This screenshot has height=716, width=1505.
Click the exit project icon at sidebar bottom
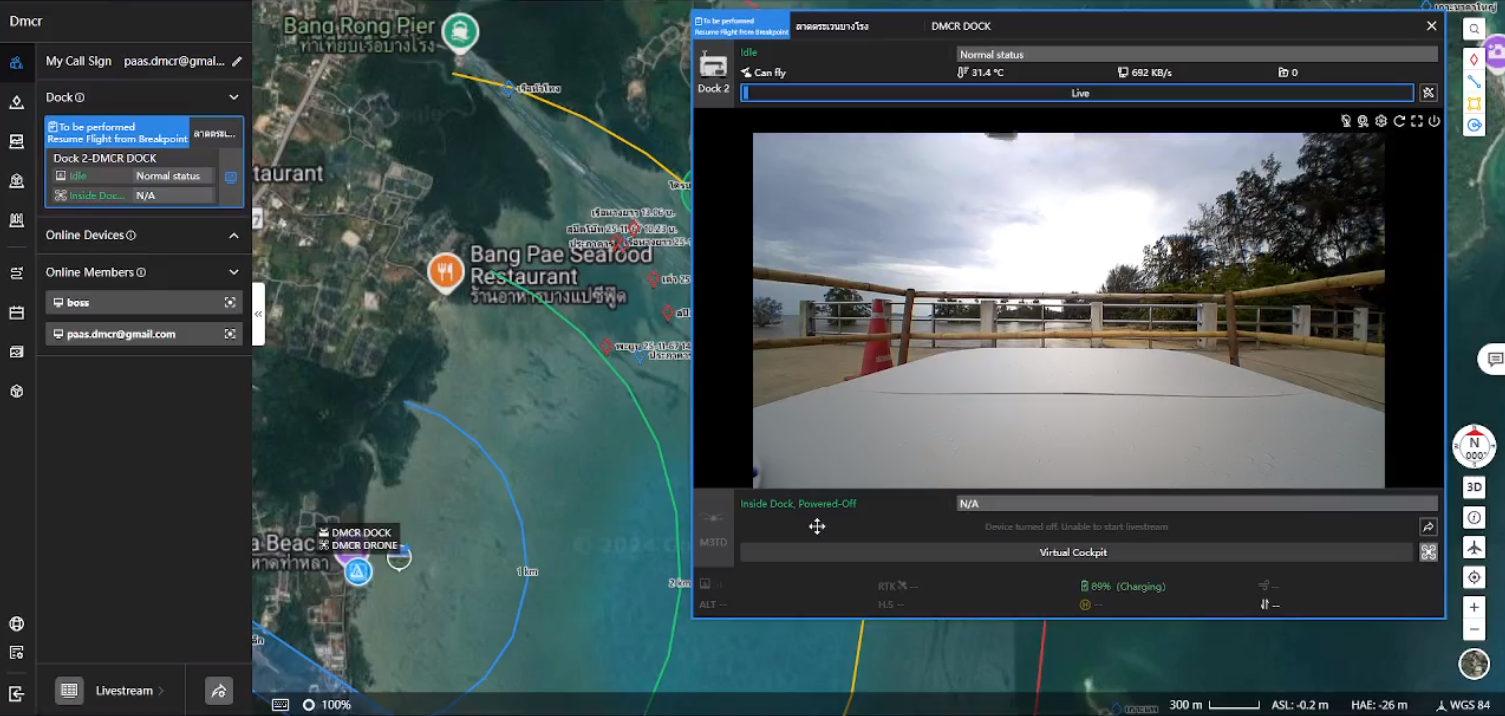pyautogui.click(x=17, y=693)
